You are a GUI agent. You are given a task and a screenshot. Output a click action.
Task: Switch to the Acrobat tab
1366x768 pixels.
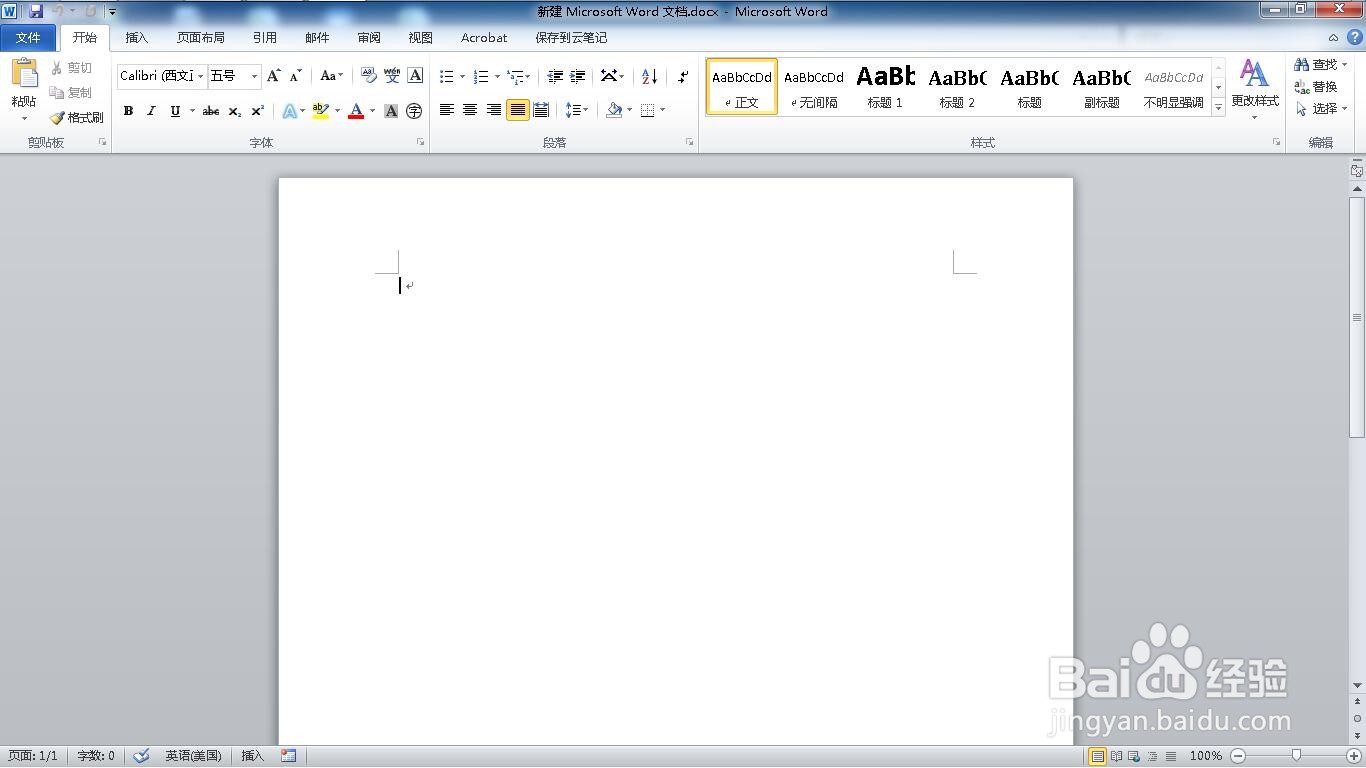pos(484,38)
